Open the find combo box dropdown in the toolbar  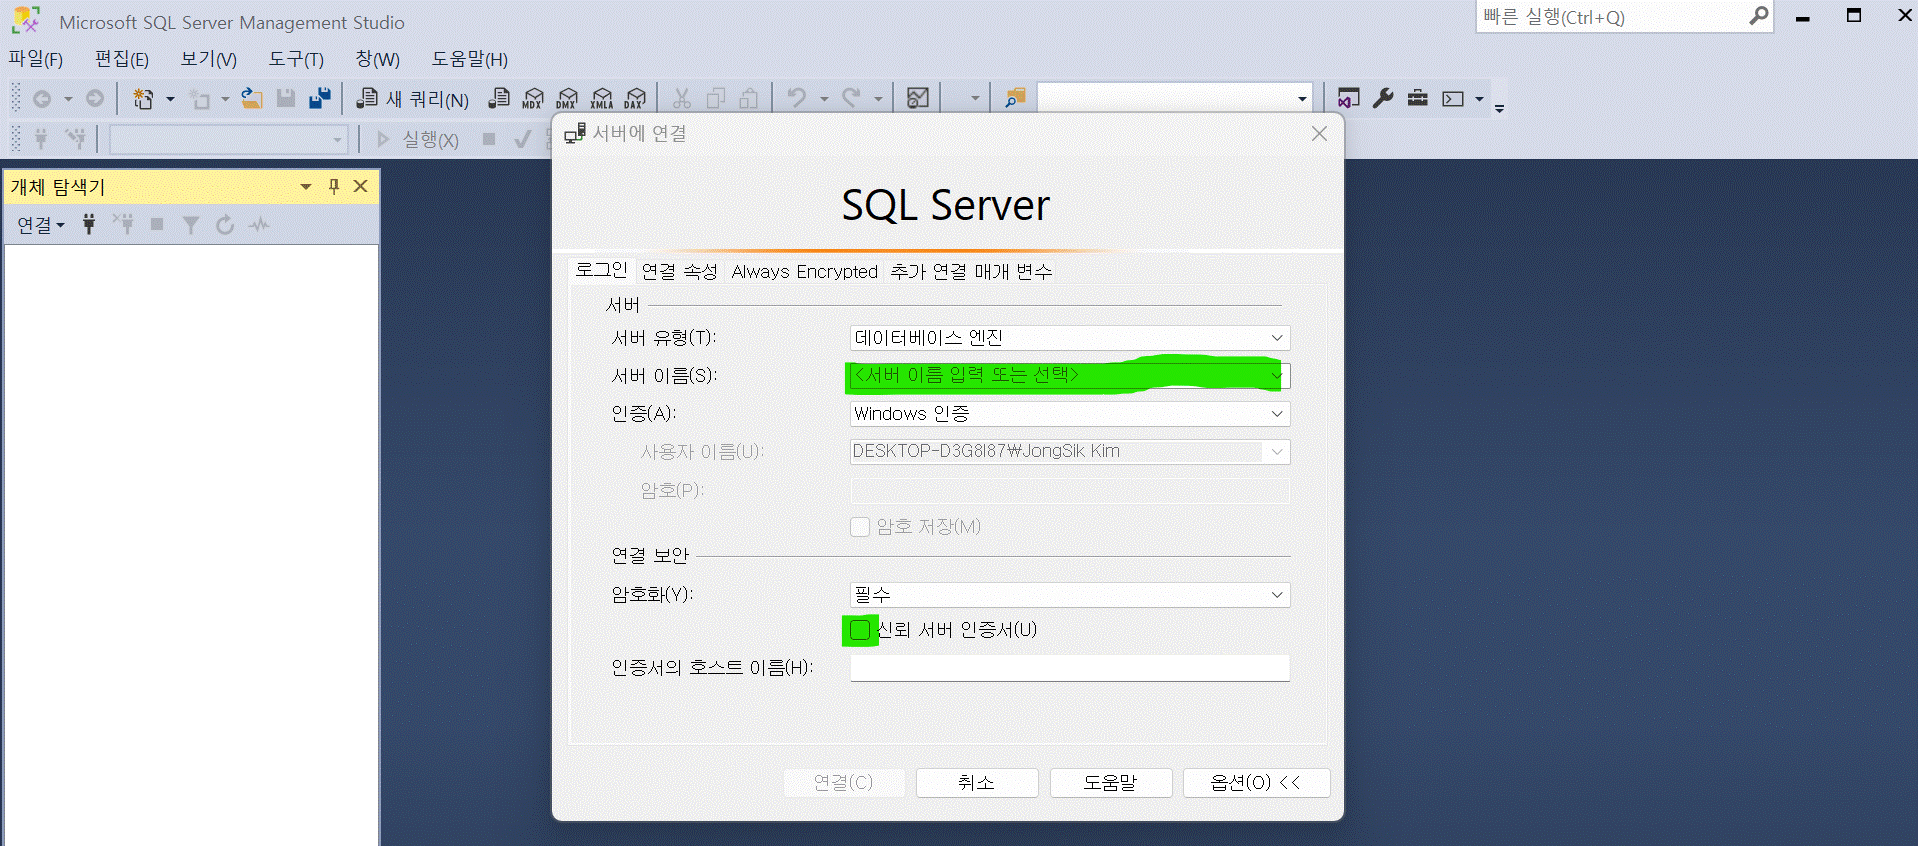point(1301,98)
